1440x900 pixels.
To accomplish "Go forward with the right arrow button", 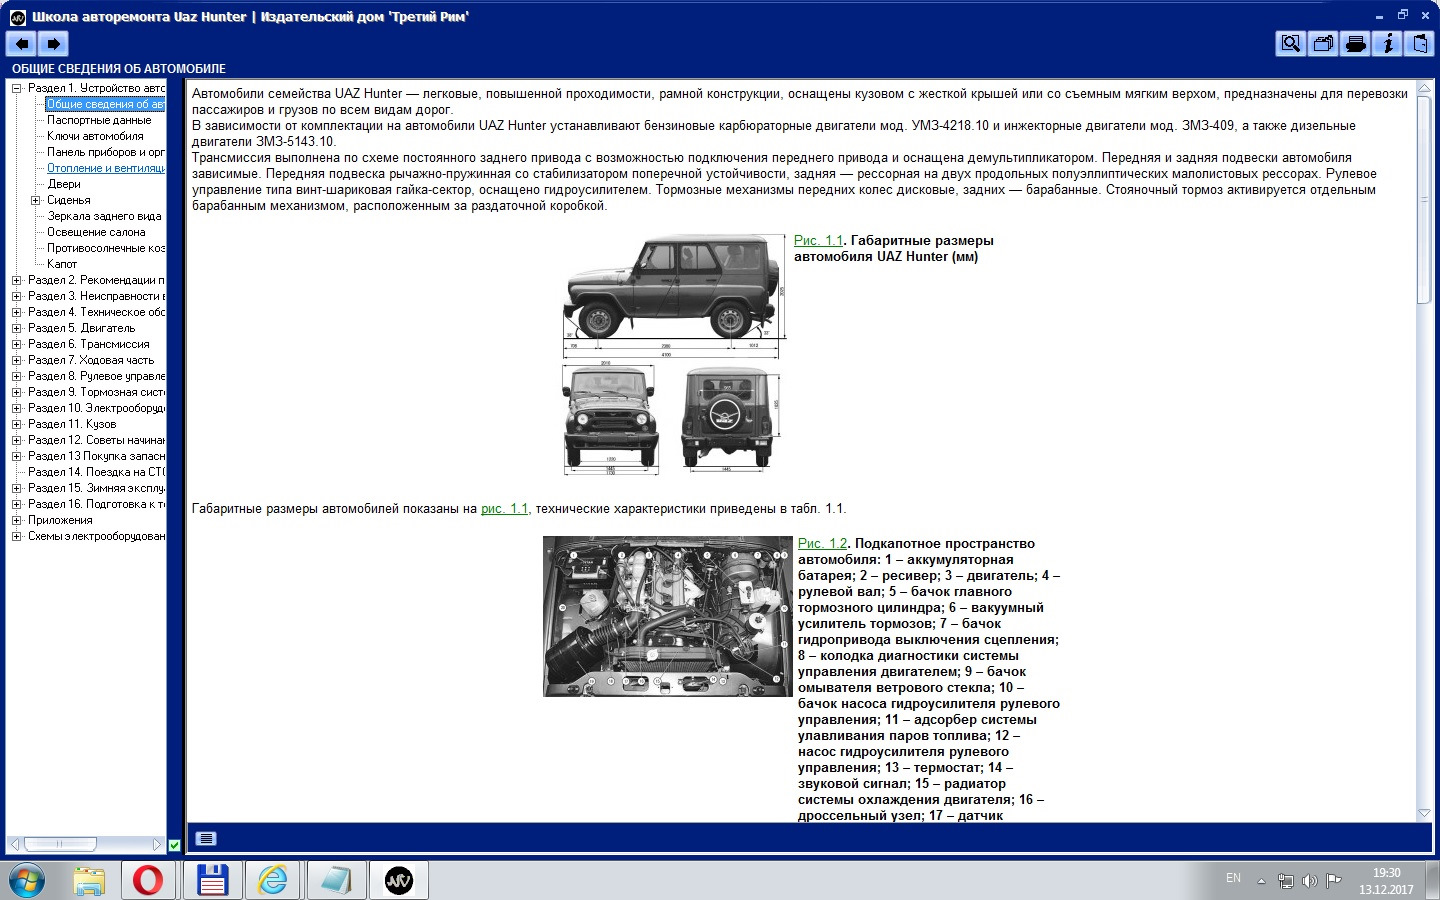I will pos(53,43).
